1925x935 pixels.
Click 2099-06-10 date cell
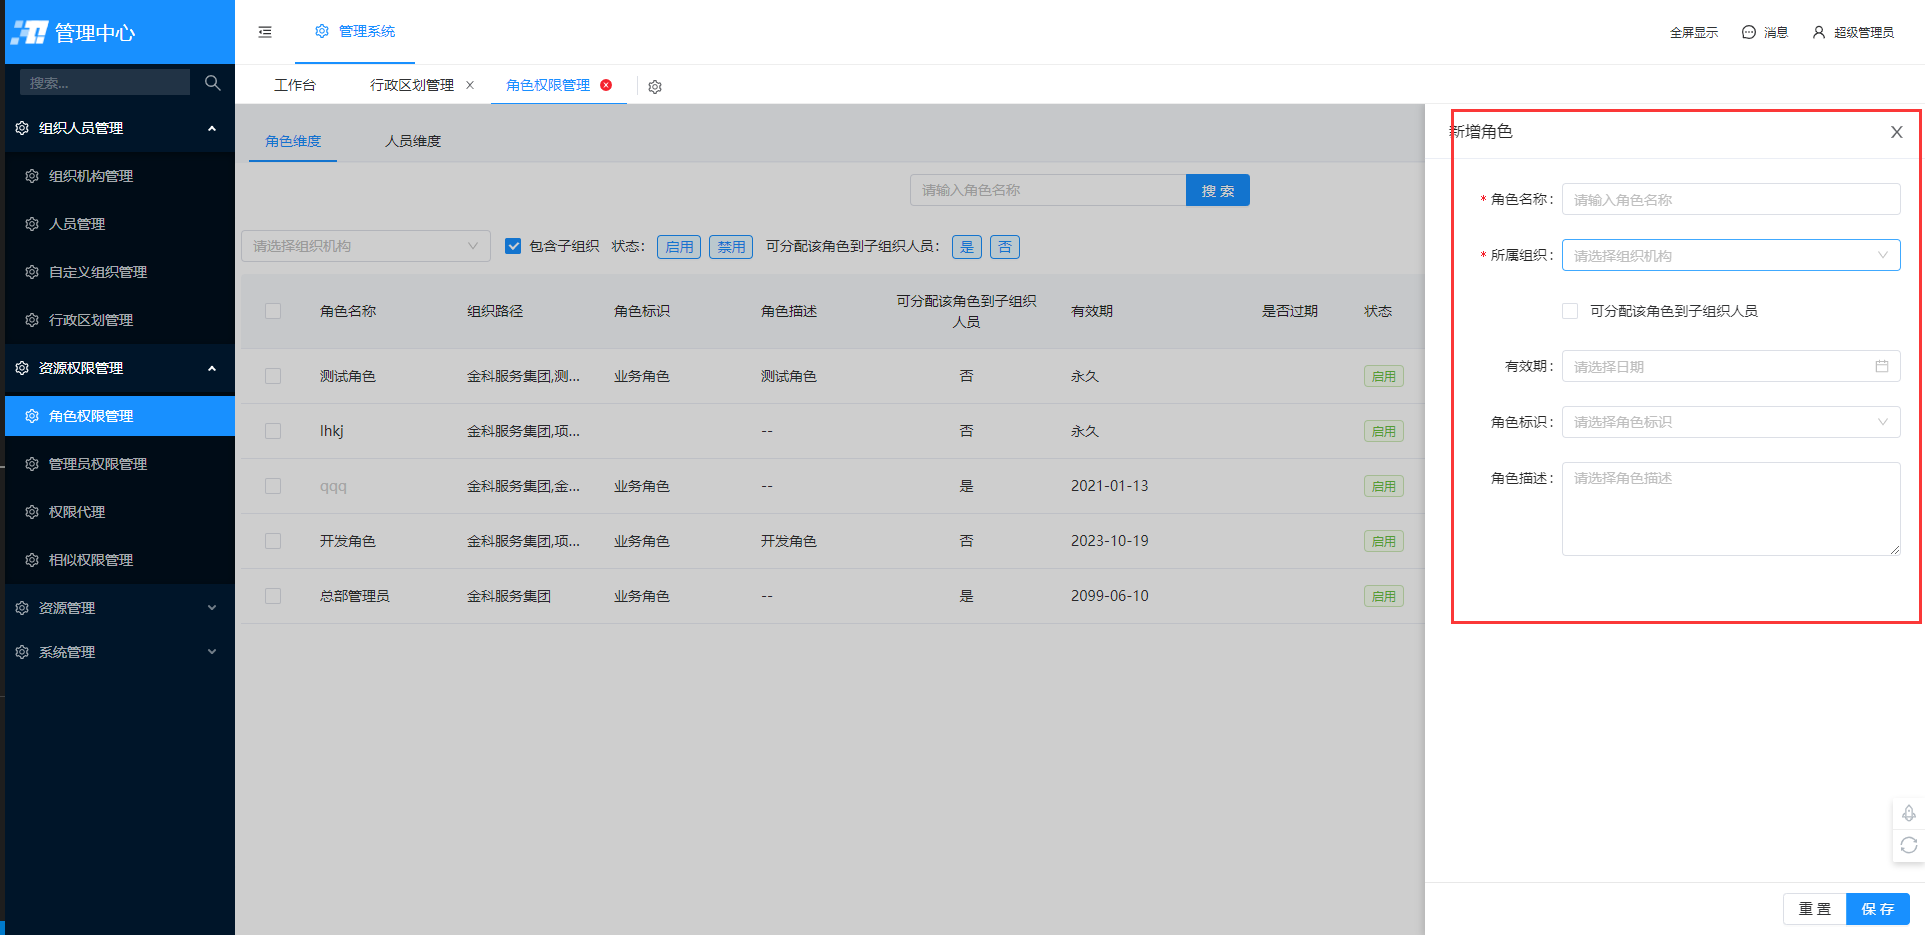(x=1110, y=596)
